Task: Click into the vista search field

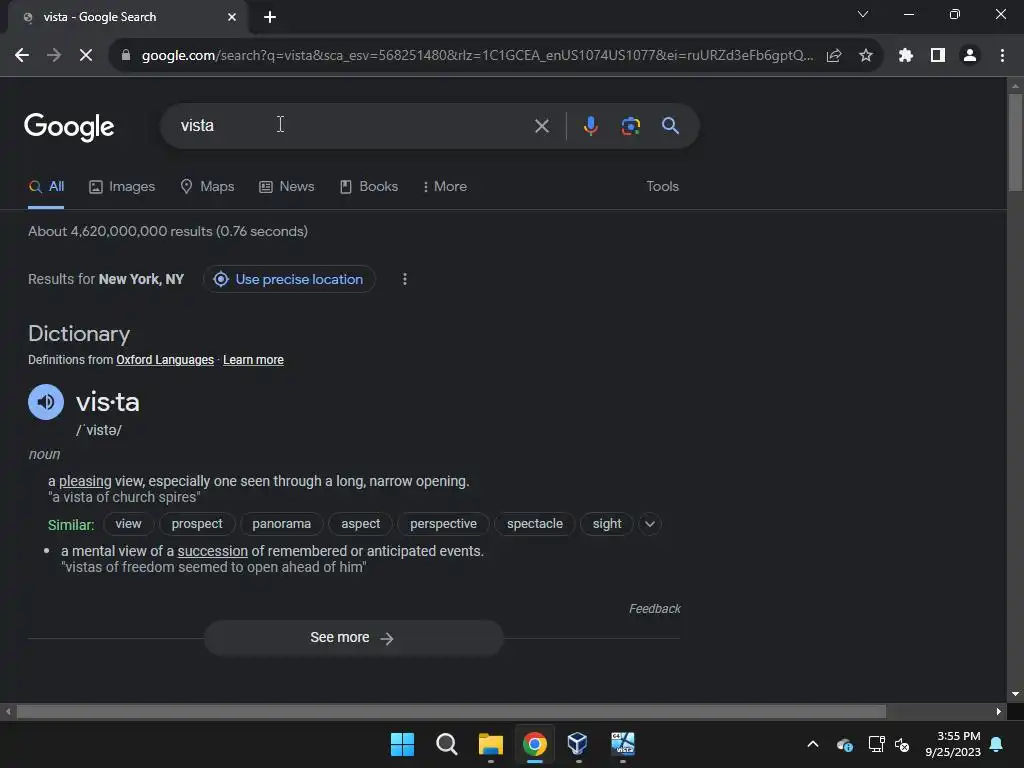Action: click(x=353, y=126)
